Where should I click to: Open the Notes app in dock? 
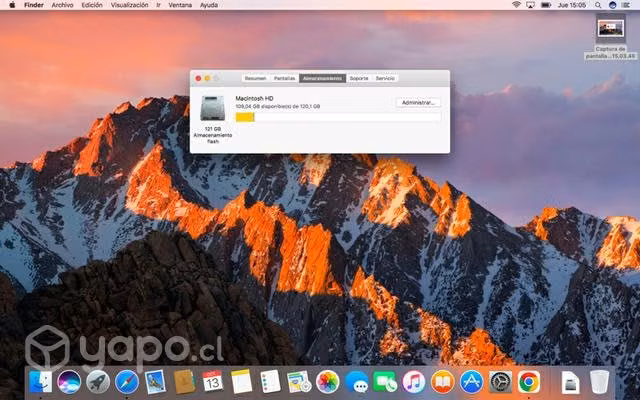(x=242, y=382)
